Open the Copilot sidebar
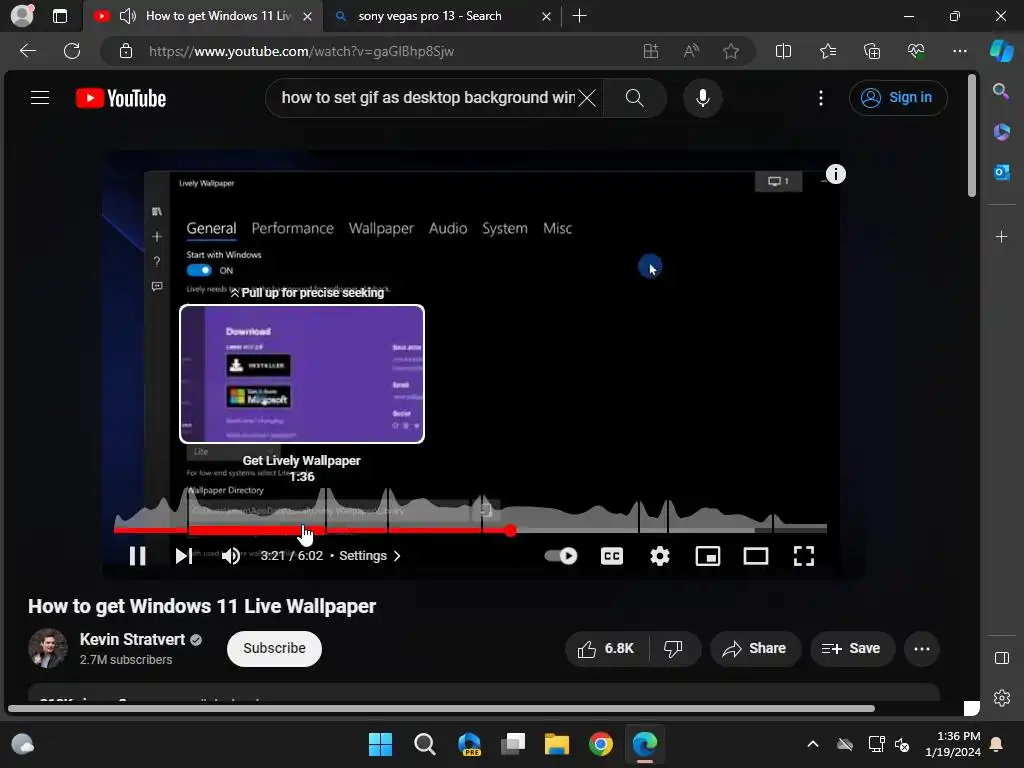 (1002, 51)
